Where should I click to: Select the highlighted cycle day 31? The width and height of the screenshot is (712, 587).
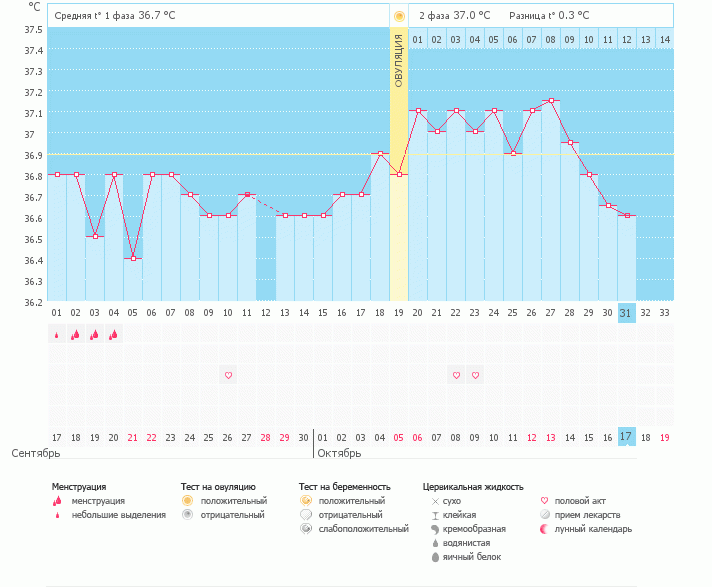(627, 313)
